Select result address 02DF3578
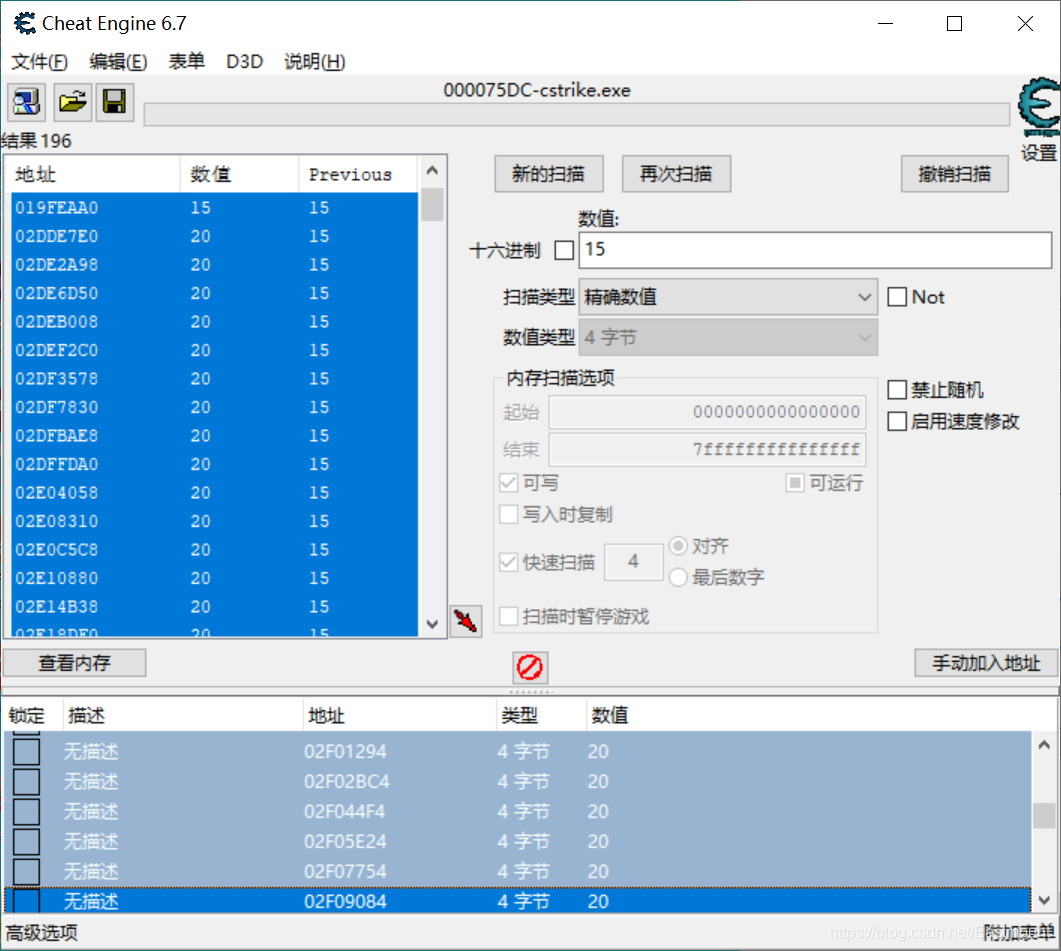 point(215,378)
